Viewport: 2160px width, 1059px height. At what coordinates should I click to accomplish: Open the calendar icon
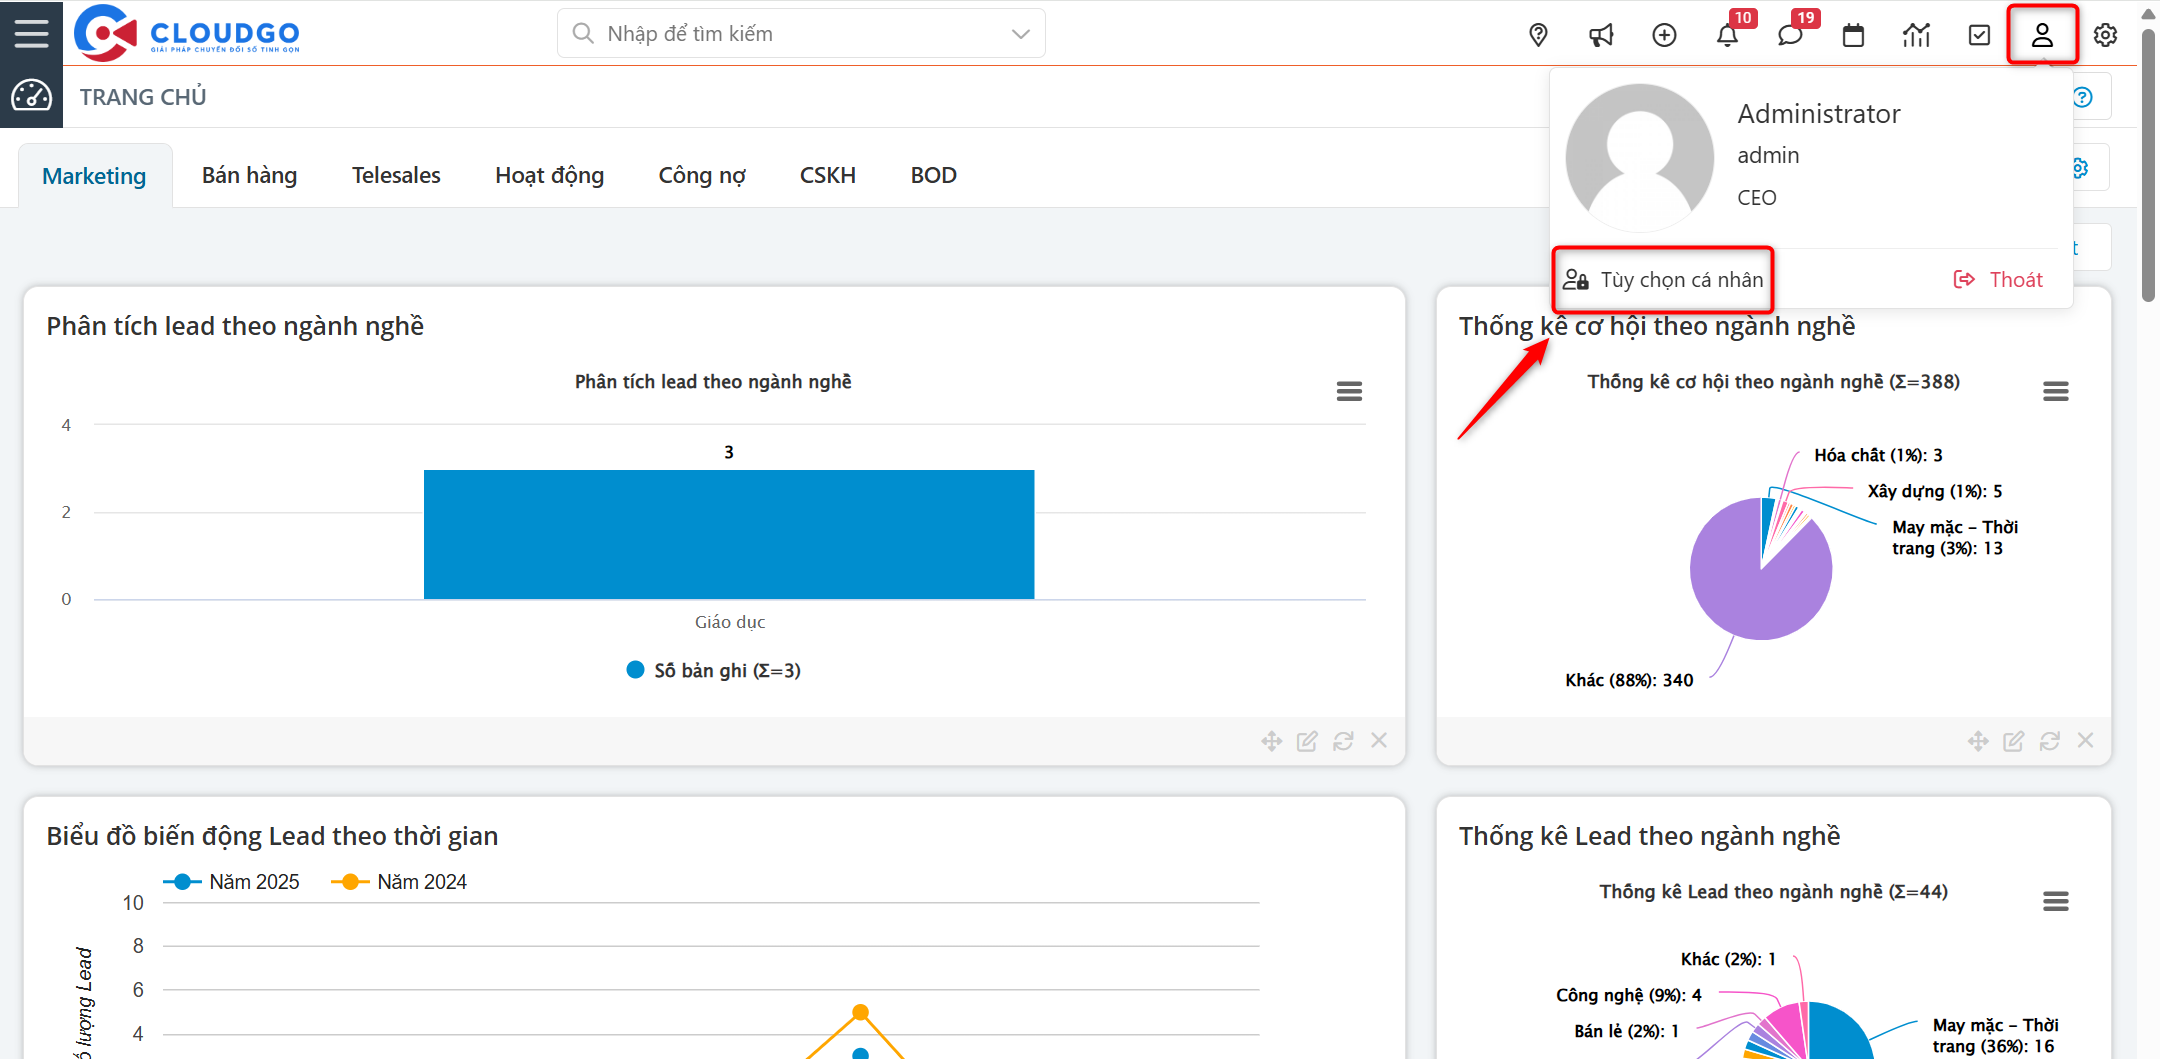(x=1853, y=35)
